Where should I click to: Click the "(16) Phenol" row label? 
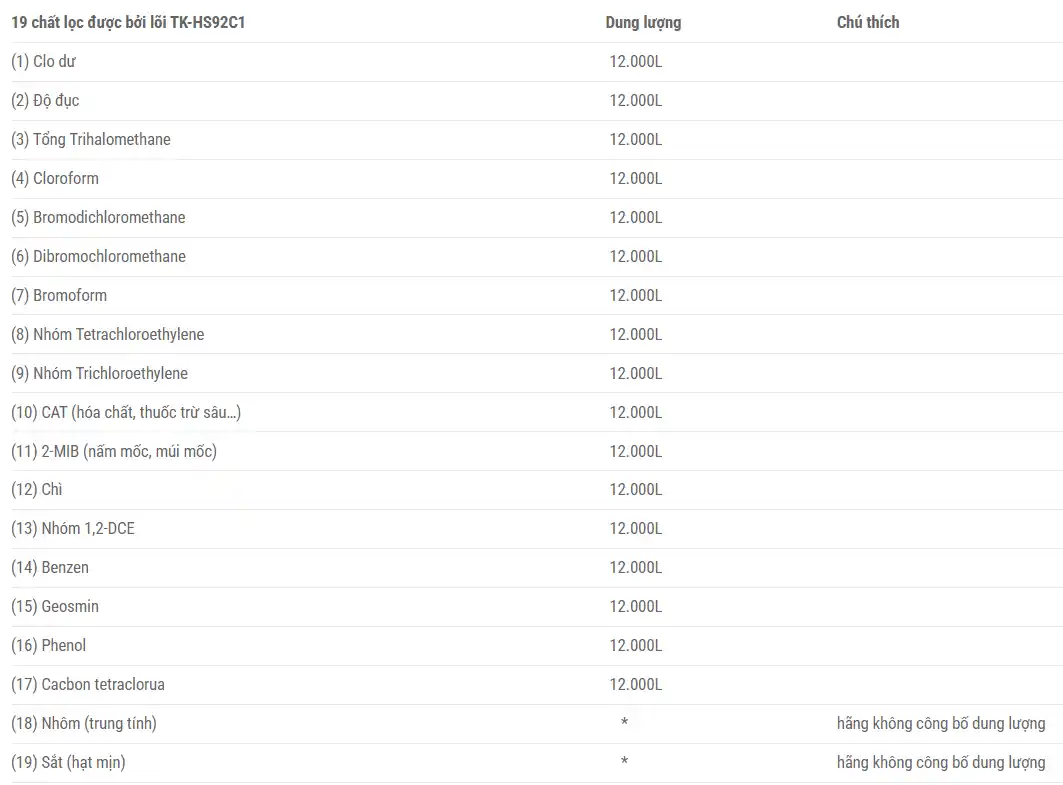coord(48,645)
